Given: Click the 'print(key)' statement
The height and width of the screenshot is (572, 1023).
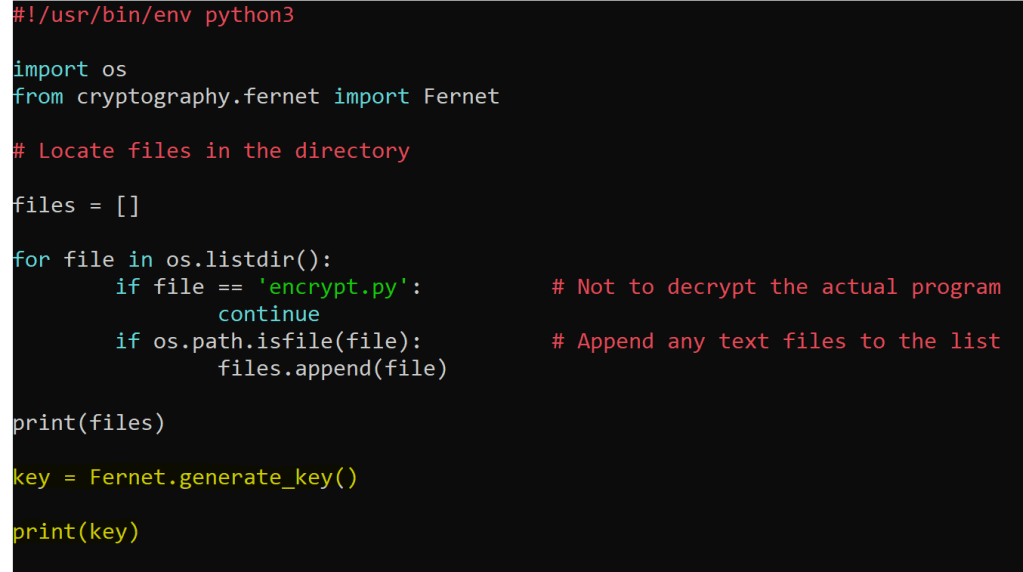Looking at the screenshot, I should coord(76,532).
